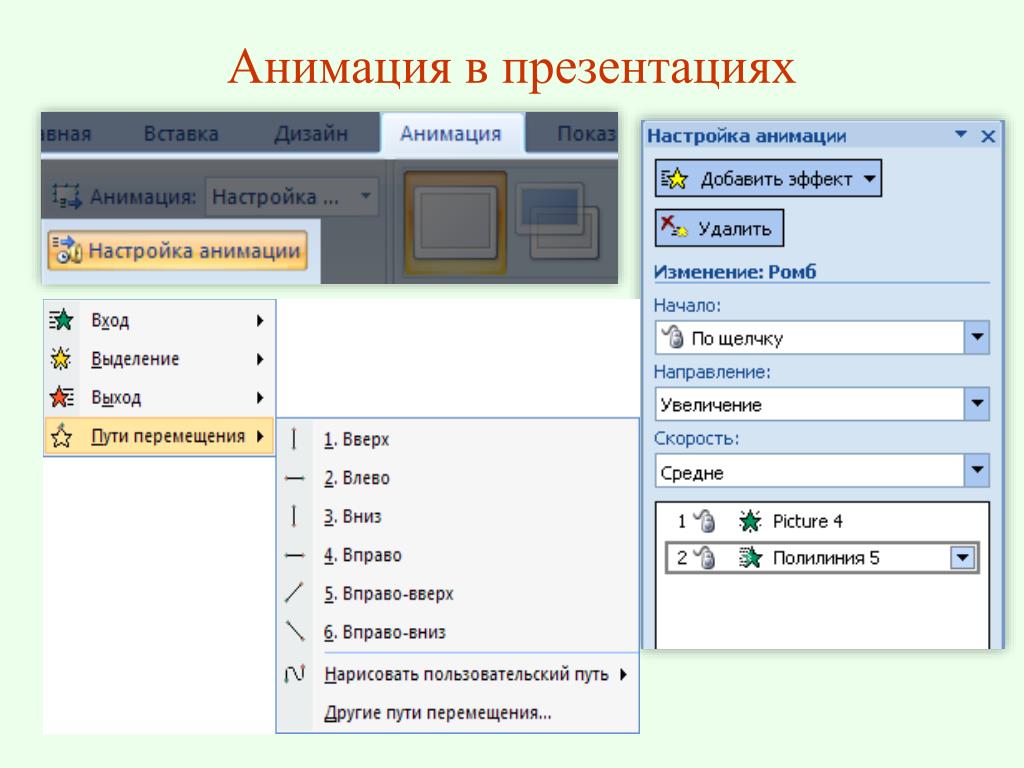Image resolution: width=1024 pixels, height=768 pixels.
Task: Open the Направление dropdown showing Увеличение
Action: [x=822, y=404]
